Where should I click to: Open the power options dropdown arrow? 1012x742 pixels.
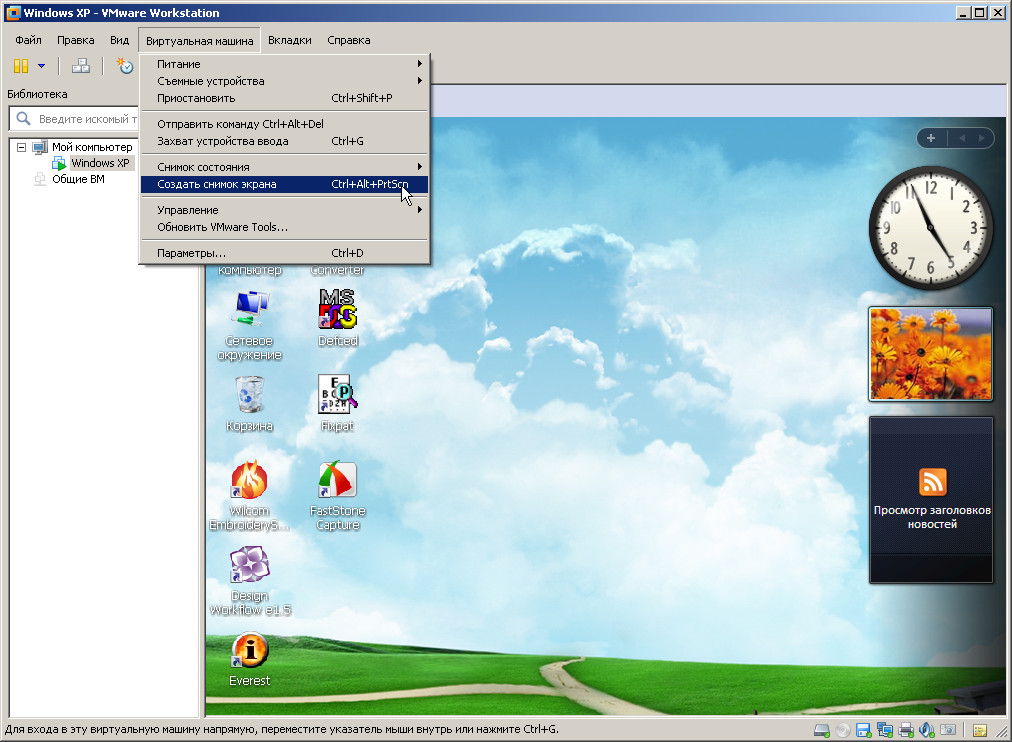click(x=41, y=66)
